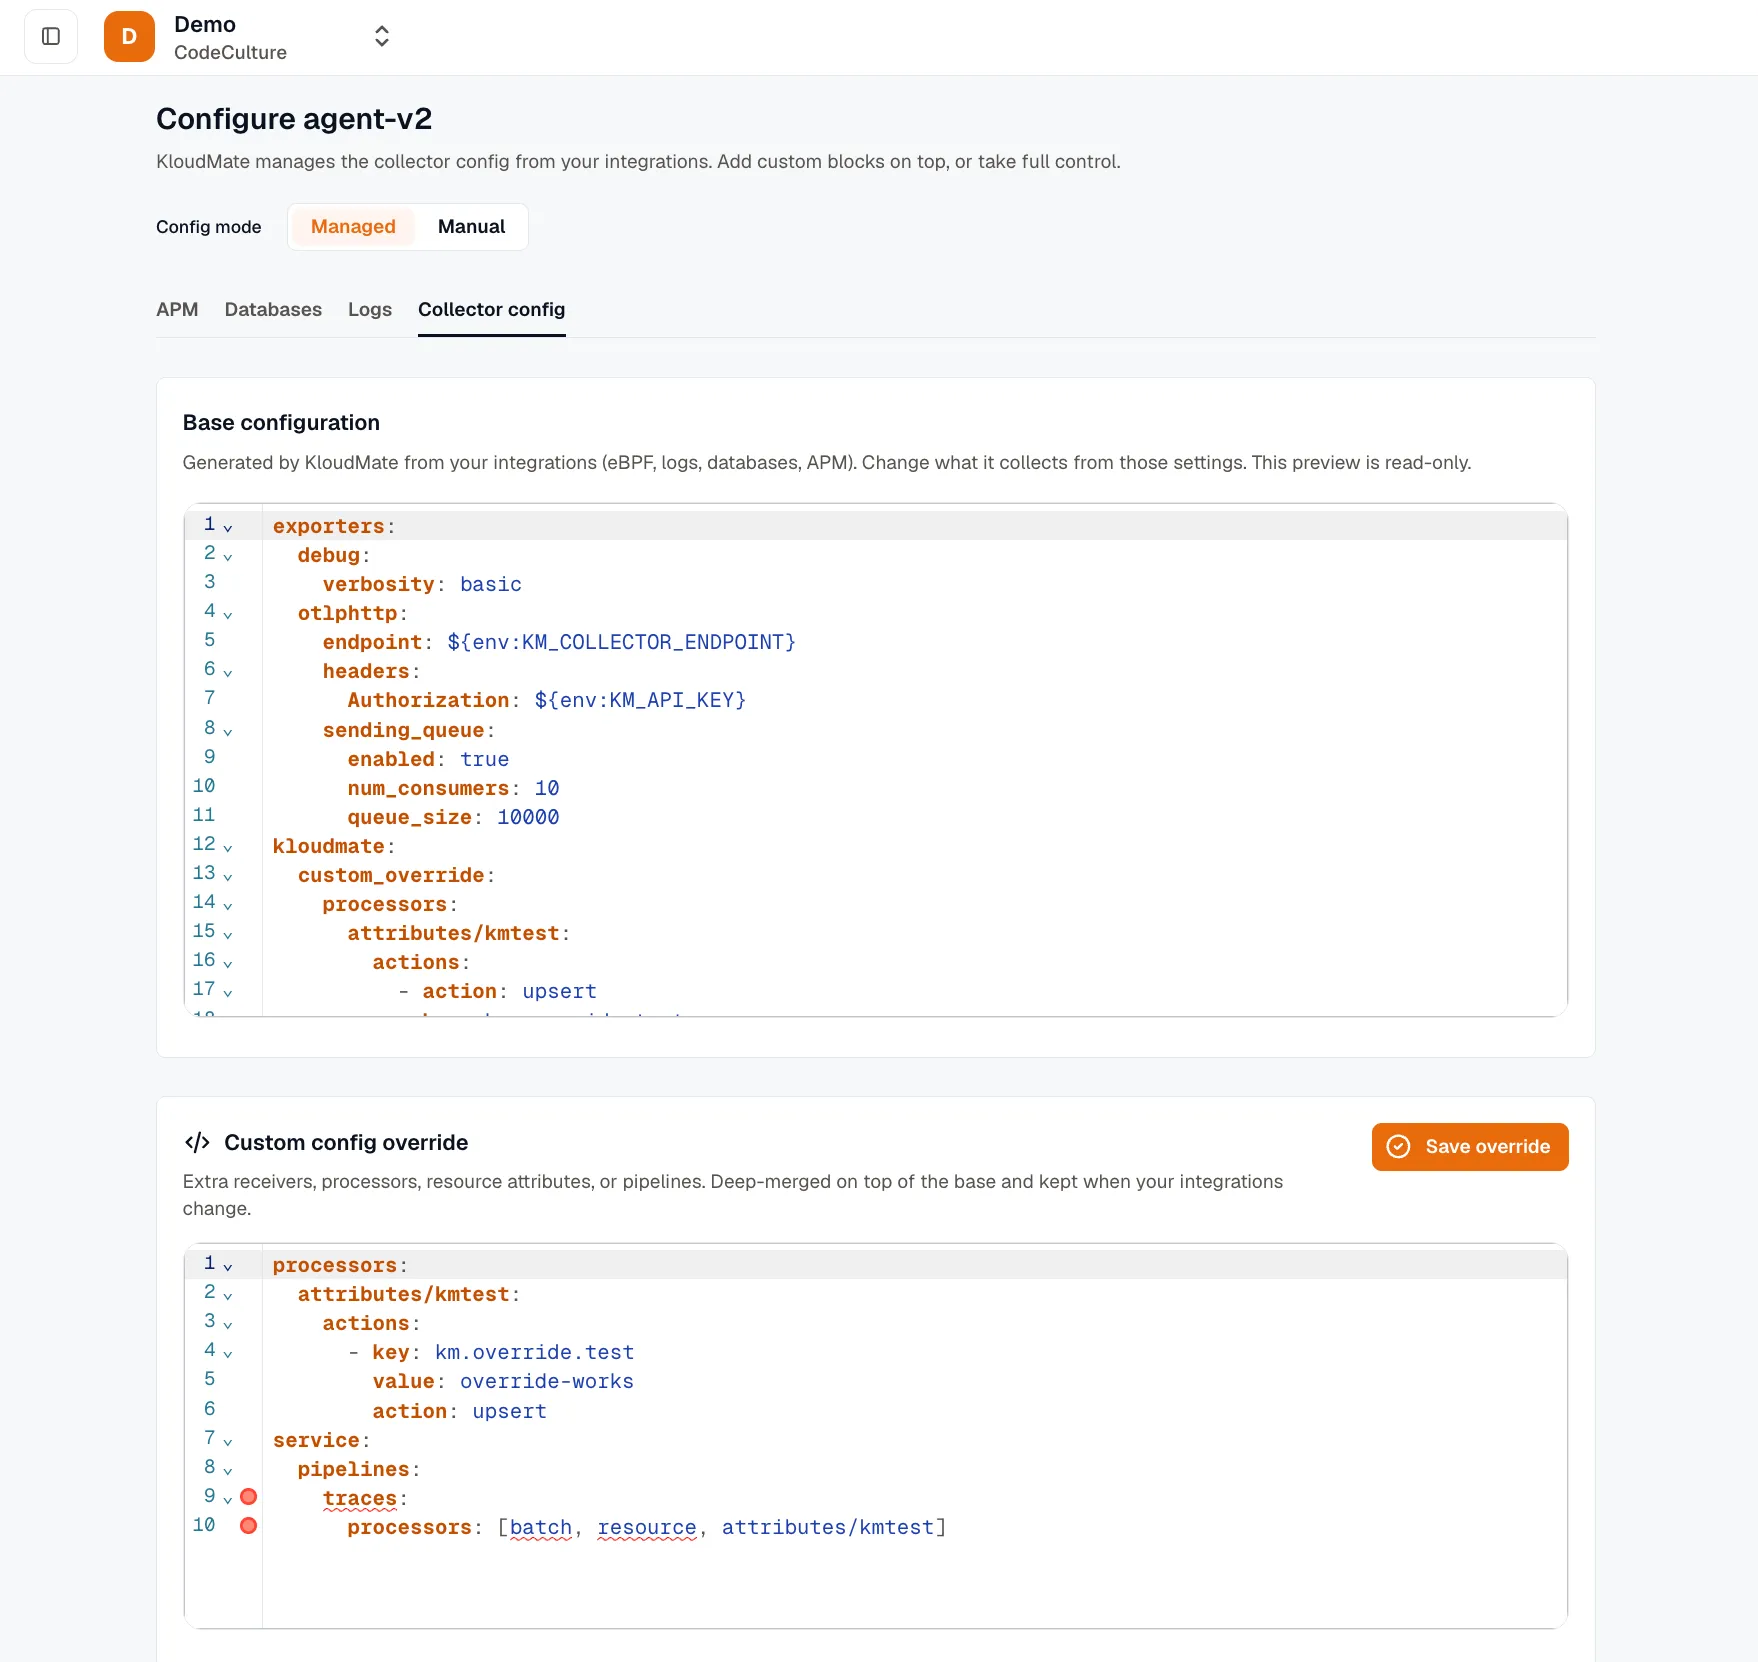Fold the traces block on line 9
The width and height of the screenshot is (1758, 1662).
[x=228, y=1499]
